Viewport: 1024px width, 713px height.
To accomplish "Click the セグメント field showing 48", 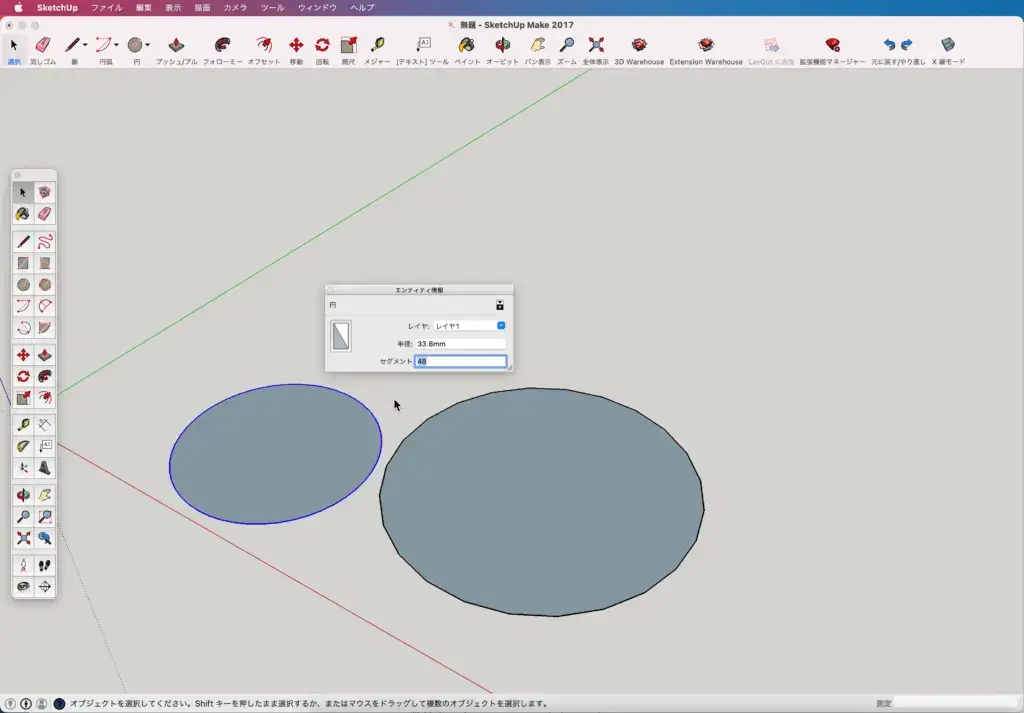I will (460, 361).
